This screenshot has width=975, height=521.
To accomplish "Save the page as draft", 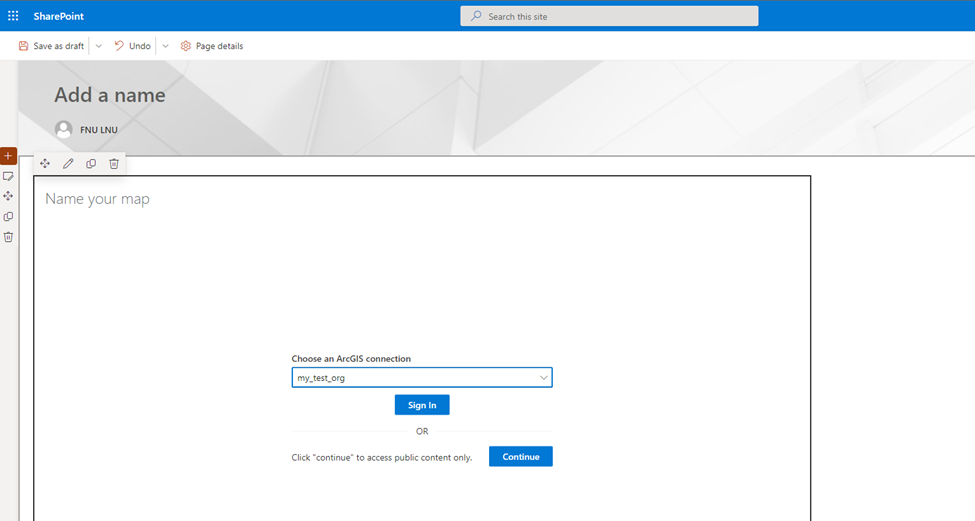I will pos(51,46).
